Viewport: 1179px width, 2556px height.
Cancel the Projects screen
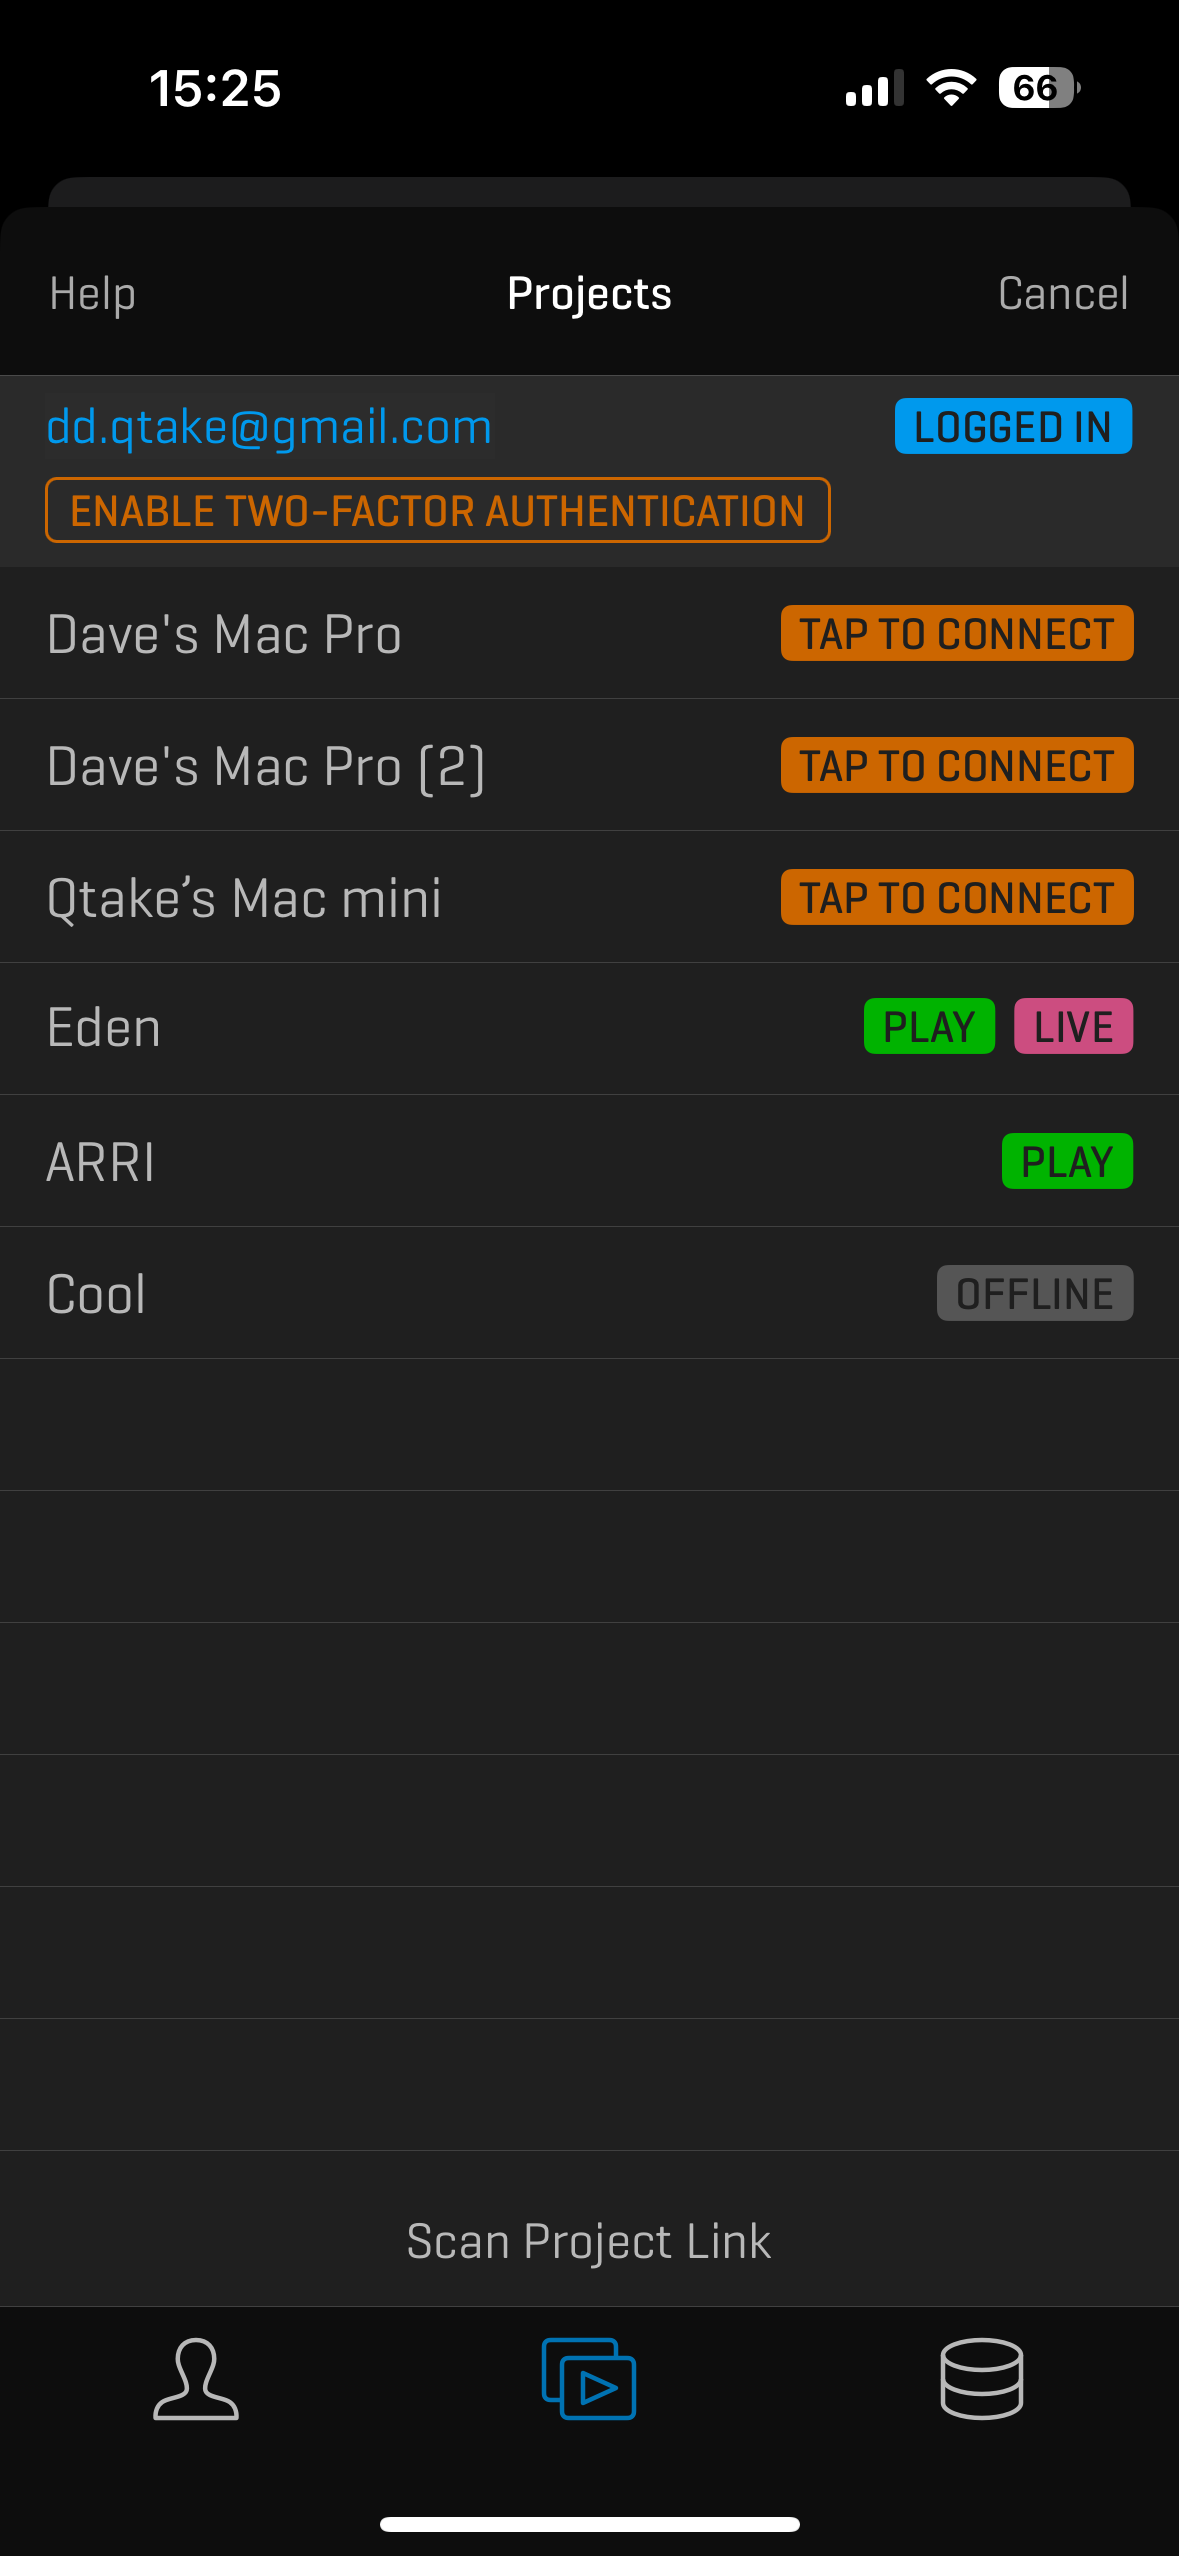[x=1062, y=294]
